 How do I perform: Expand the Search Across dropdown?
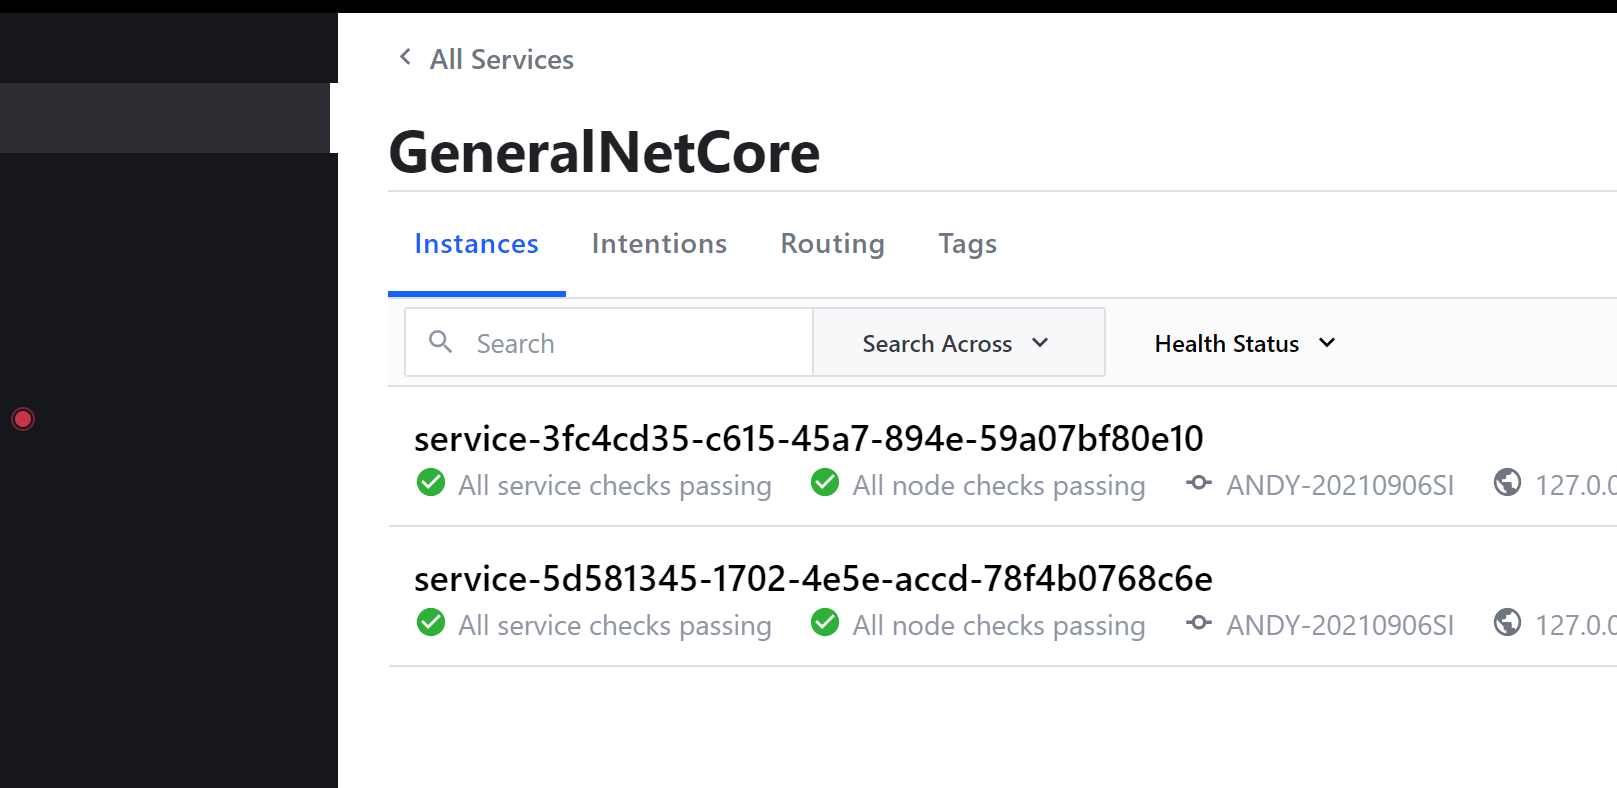click(x=958, y=343)
